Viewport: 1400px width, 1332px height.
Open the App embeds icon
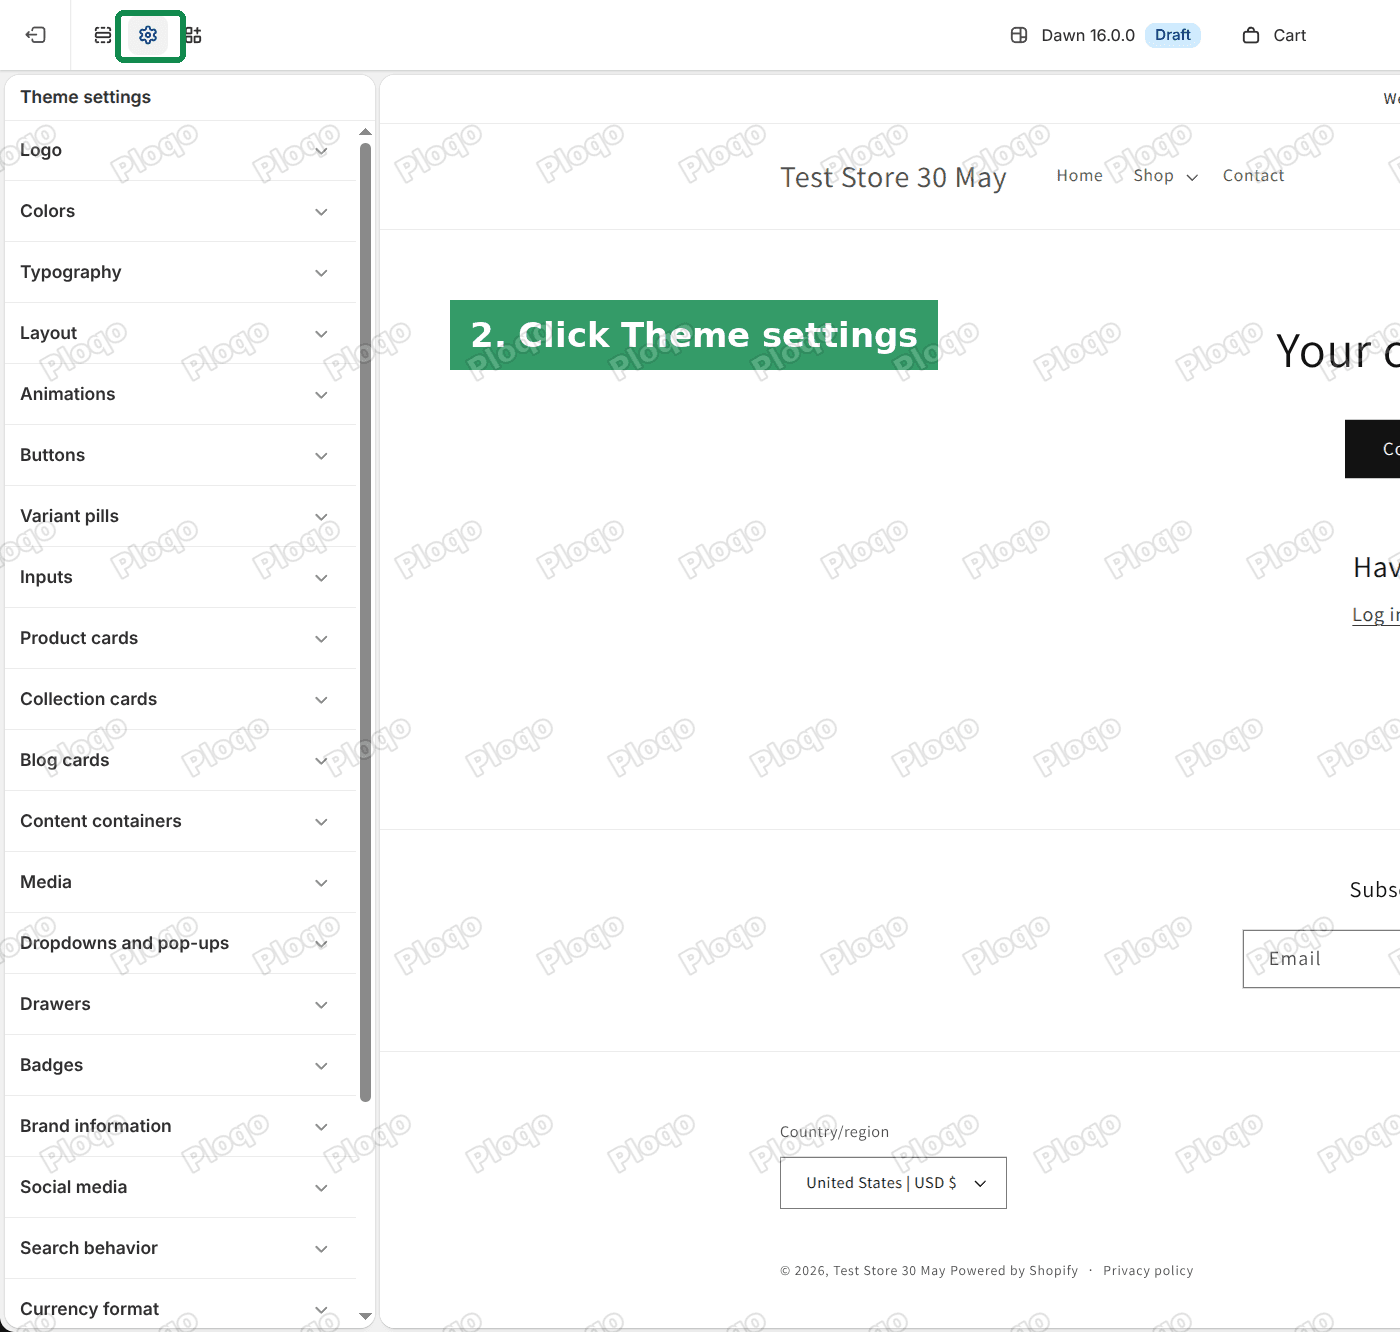(x=193, y=35)
